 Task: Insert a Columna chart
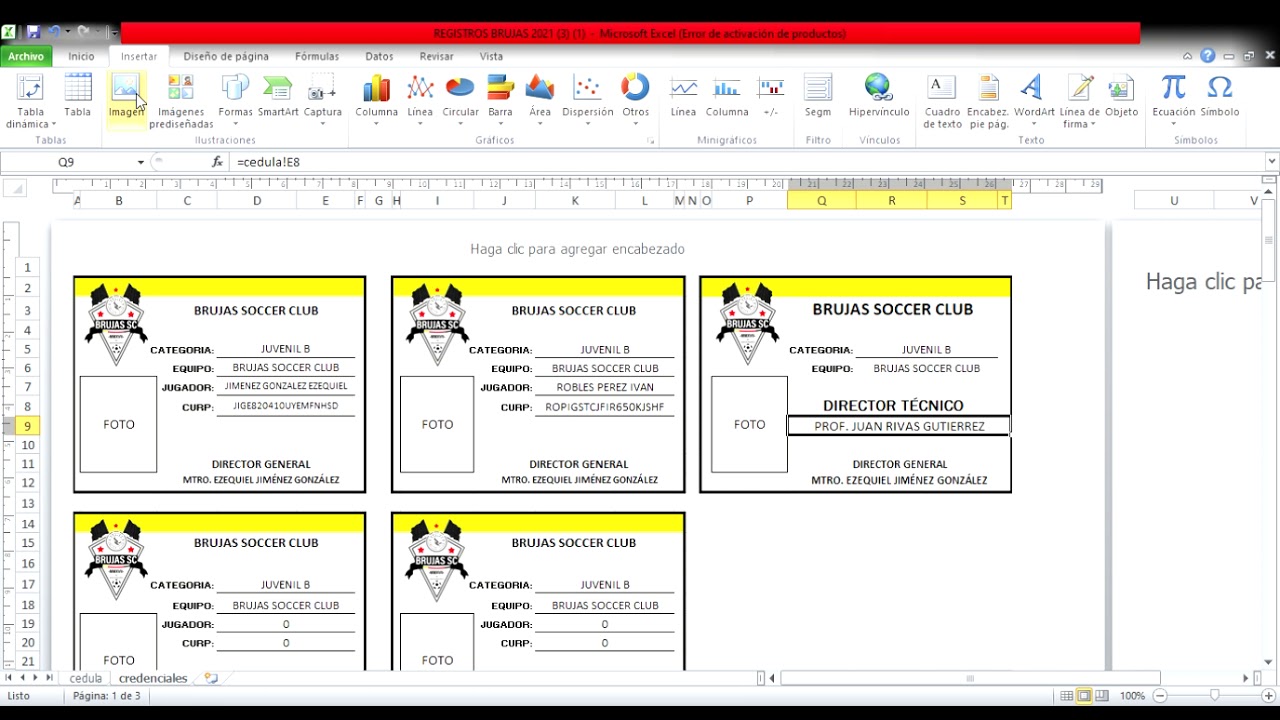(377, 102)
